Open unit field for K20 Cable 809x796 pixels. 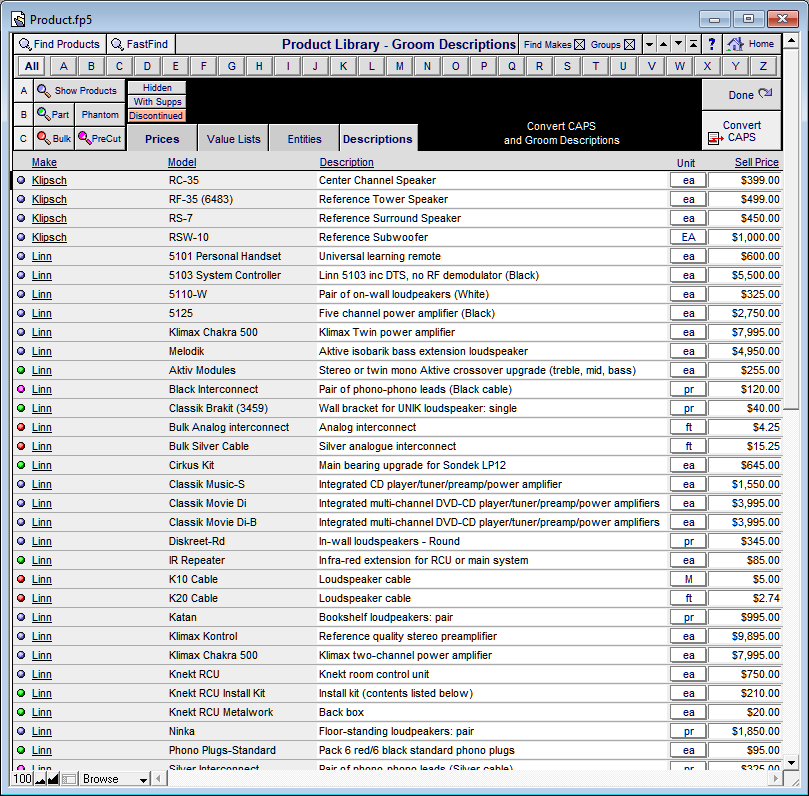tap(688, 598)
